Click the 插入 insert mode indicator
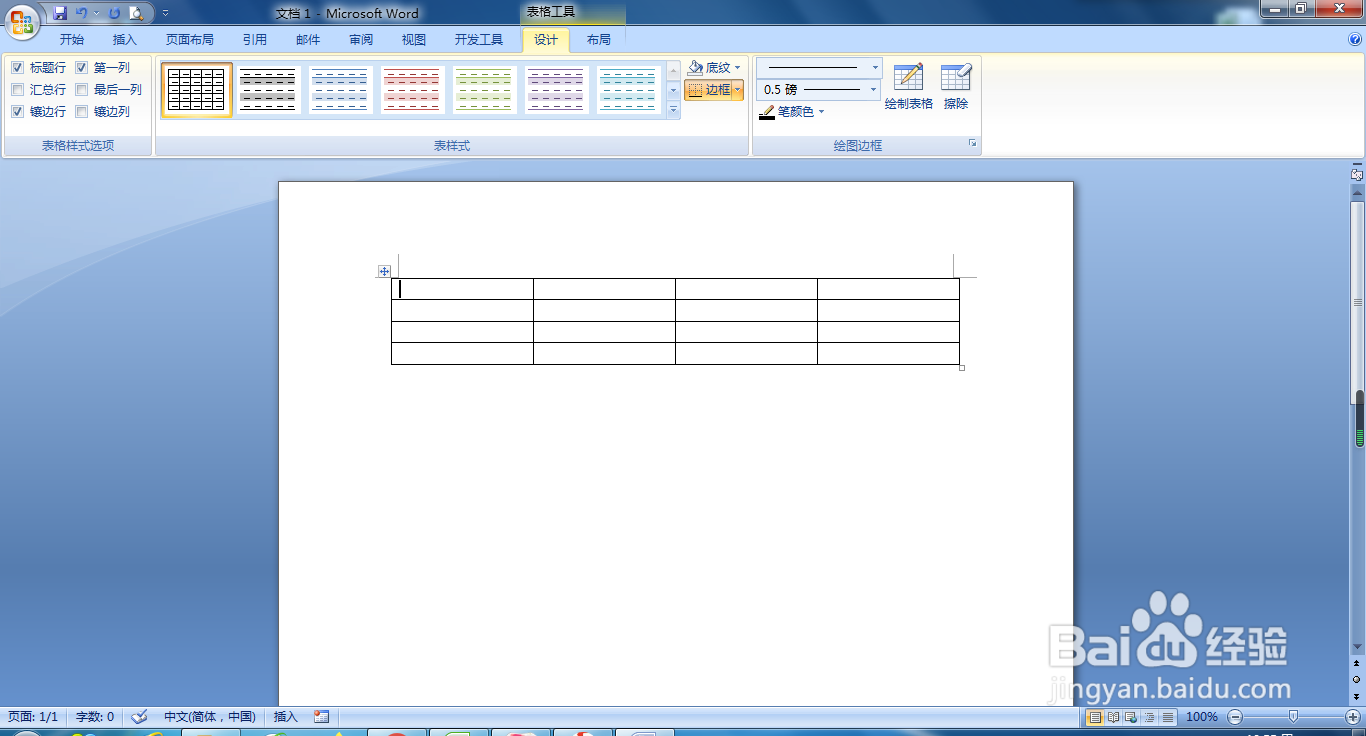This screenshot has height=736, width=1366. click(x=286, y=717)
